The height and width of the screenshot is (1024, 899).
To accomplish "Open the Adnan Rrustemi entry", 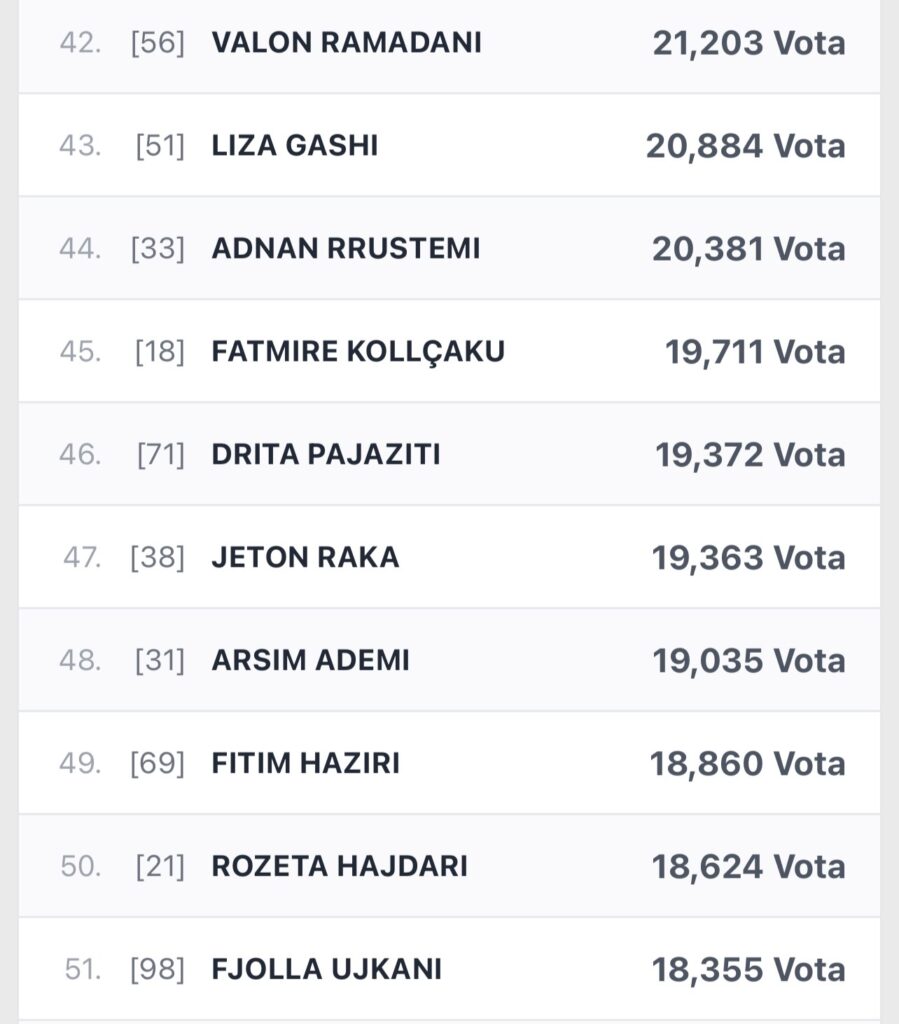I will click(x=346, y=249).
